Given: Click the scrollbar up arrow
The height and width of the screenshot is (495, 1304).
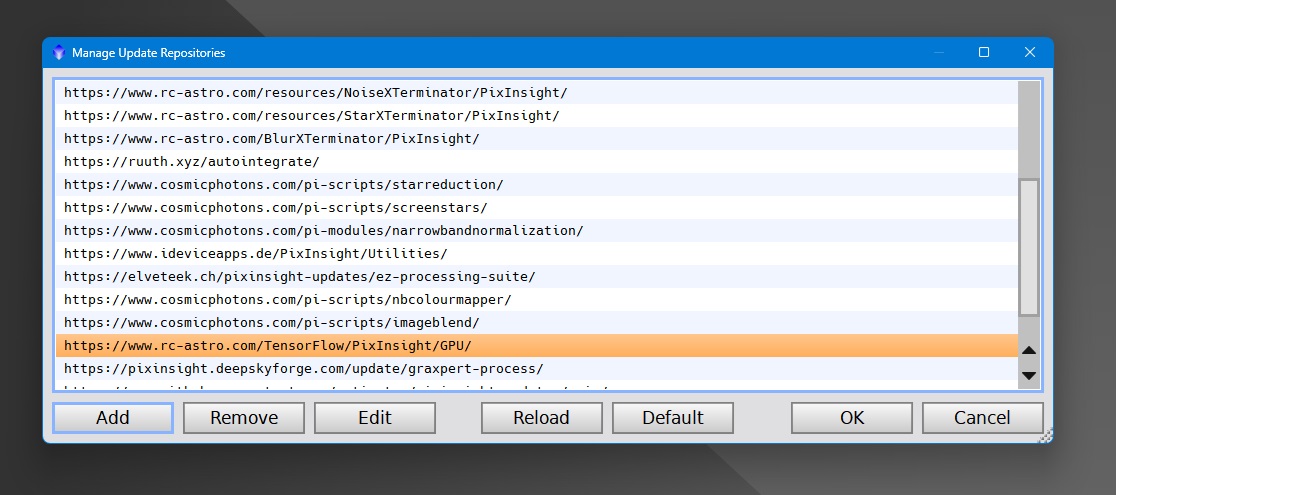Looking at the screenshot, I should 1028,350.
